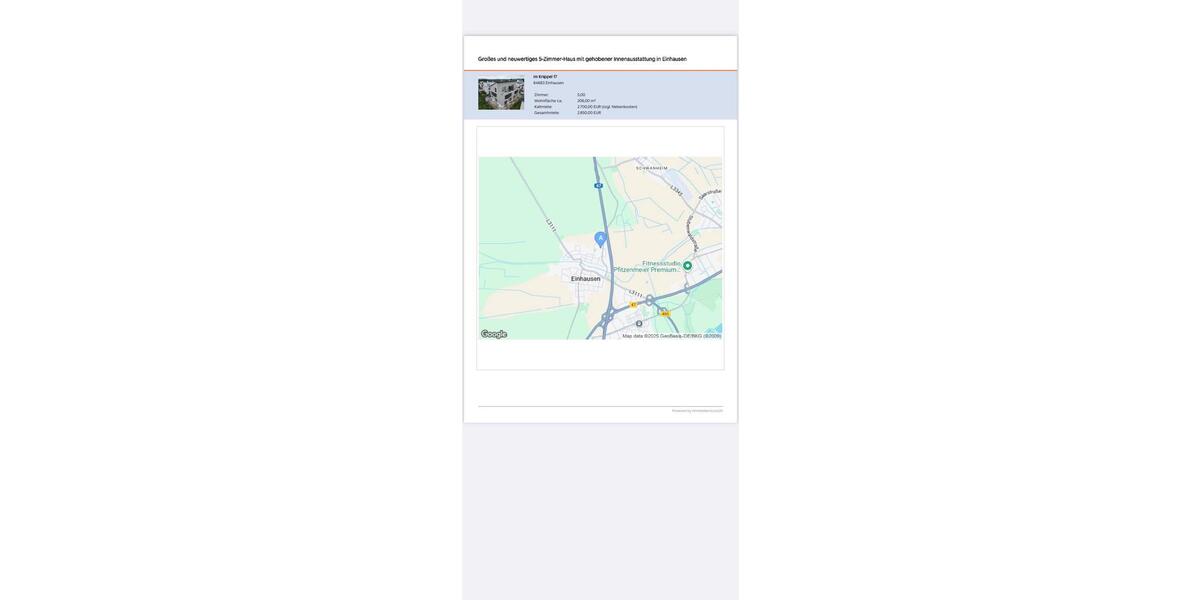This screenshot has width=1200, height=600.
Task: Click the green Fitnessstudio Pfitzenmeier marker
Action: [x=687, y=266]
